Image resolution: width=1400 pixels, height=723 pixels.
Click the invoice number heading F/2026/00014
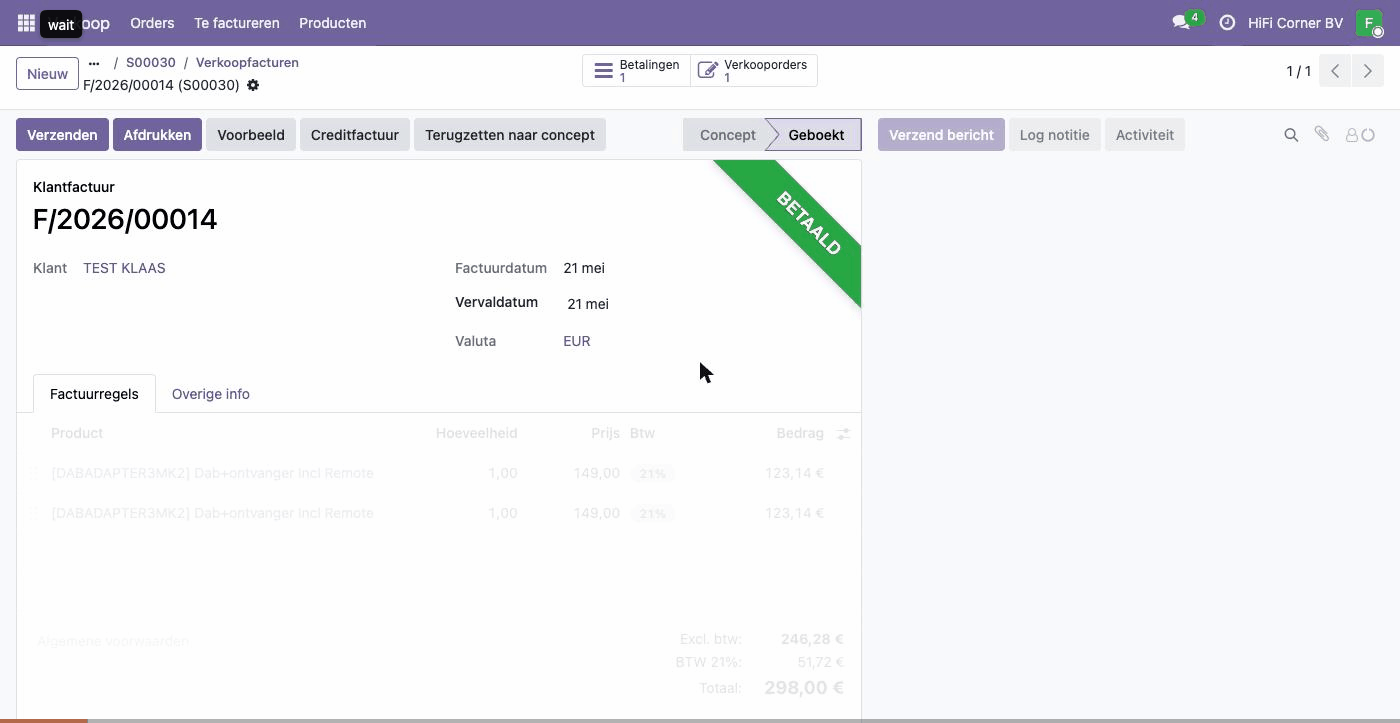125,219
